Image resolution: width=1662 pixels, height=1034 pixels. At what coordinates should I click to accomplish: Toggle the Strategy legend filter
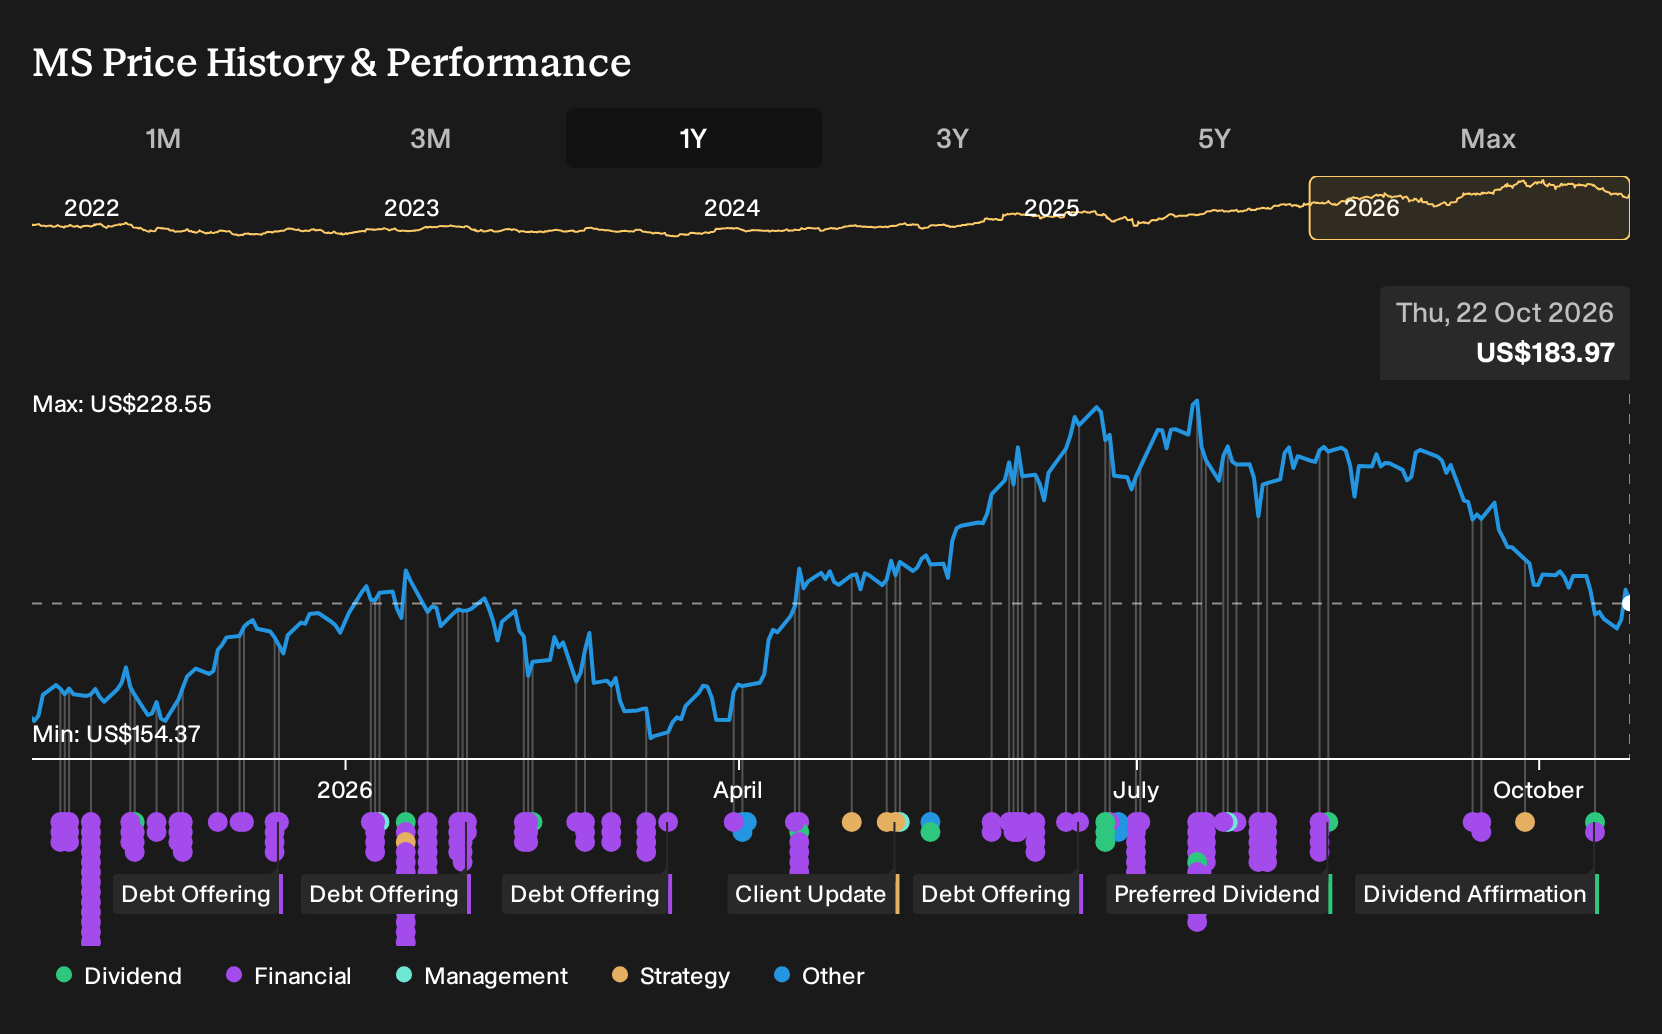[671, 976]
